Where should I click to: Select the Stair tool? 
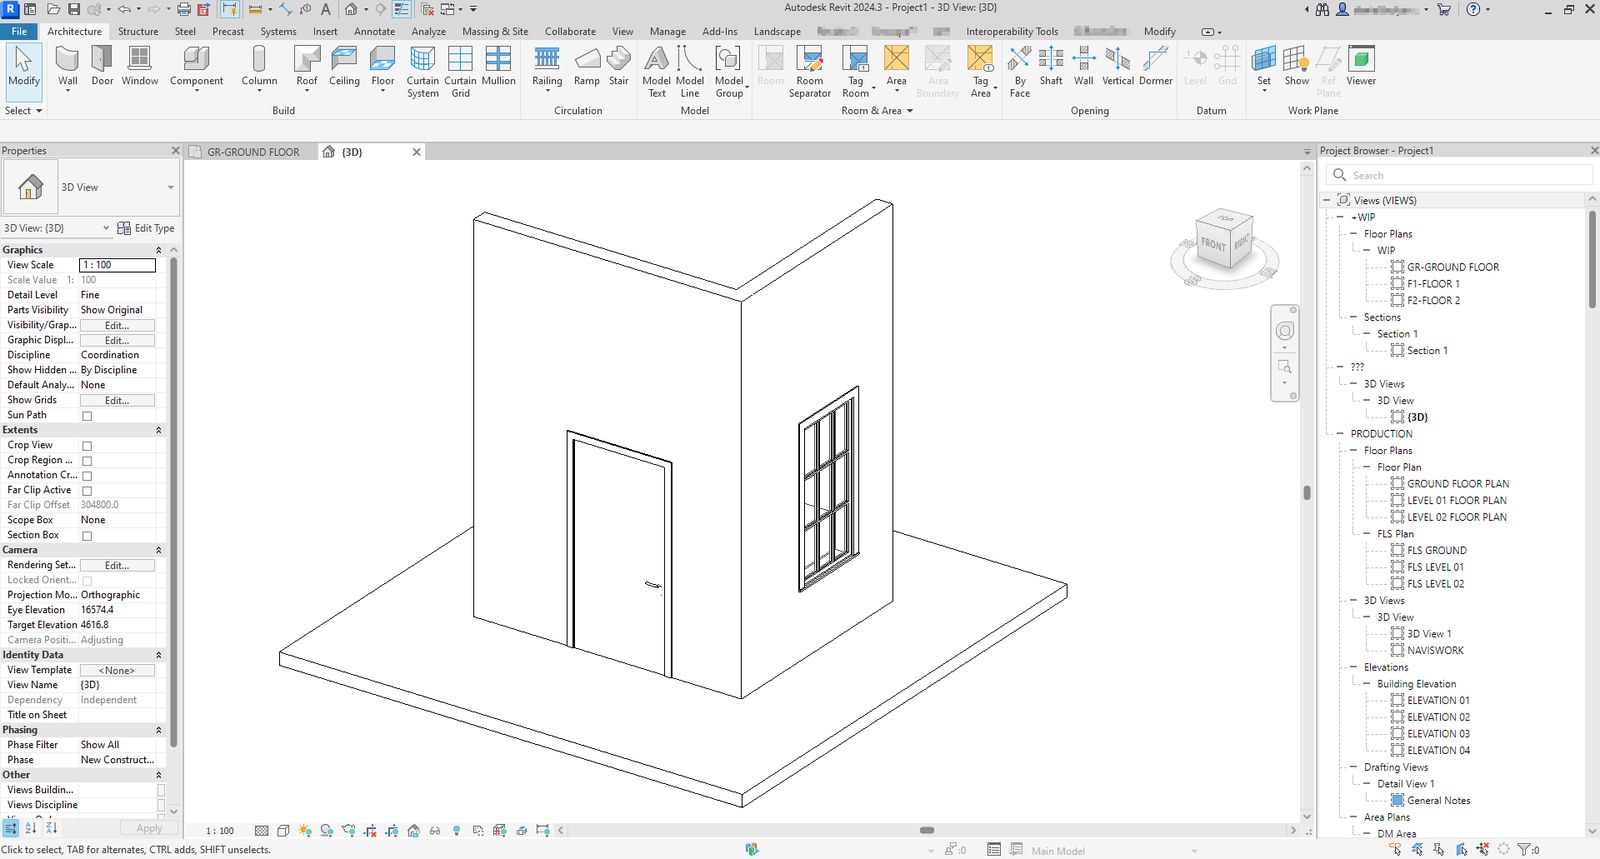[x=619, y=67]
